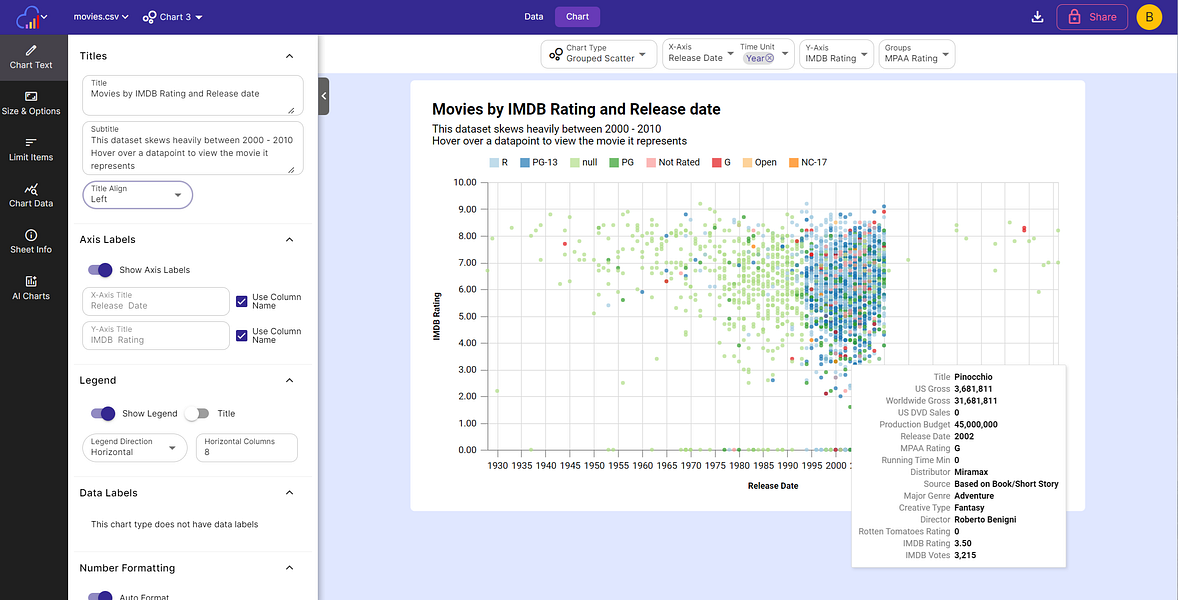Open the Size & Options panel
Viewport: 1178px width, 600px height.
31,103
